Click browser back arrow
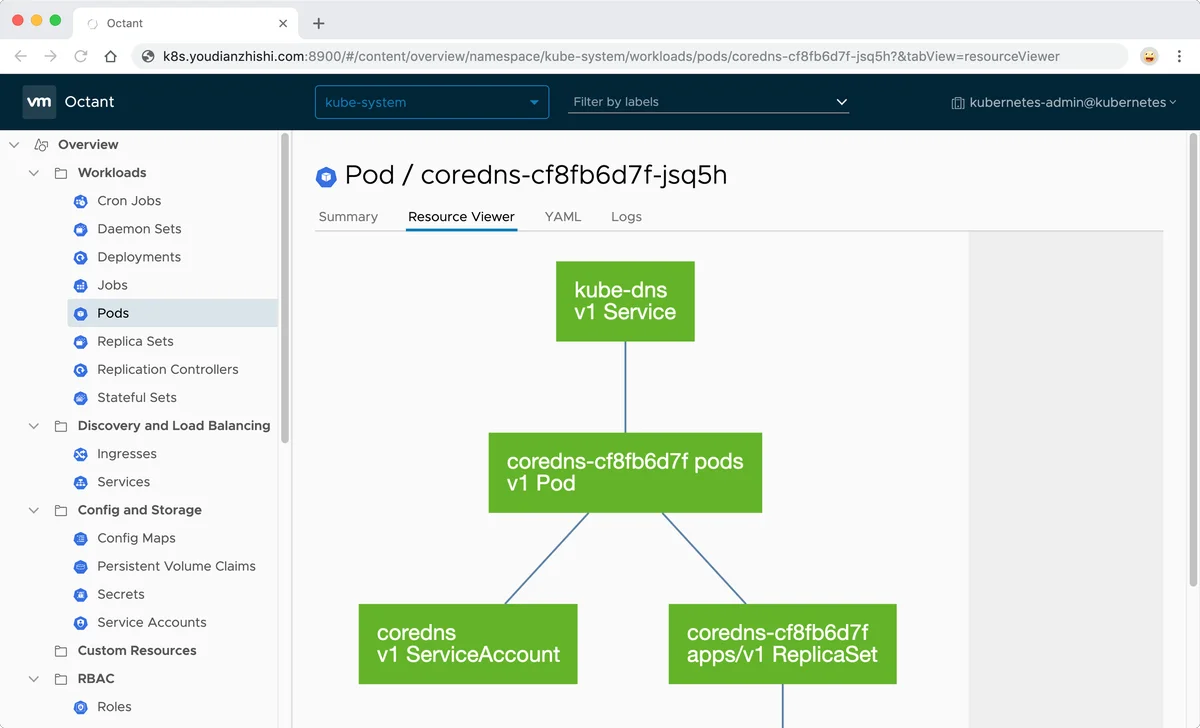 (20, 56)
